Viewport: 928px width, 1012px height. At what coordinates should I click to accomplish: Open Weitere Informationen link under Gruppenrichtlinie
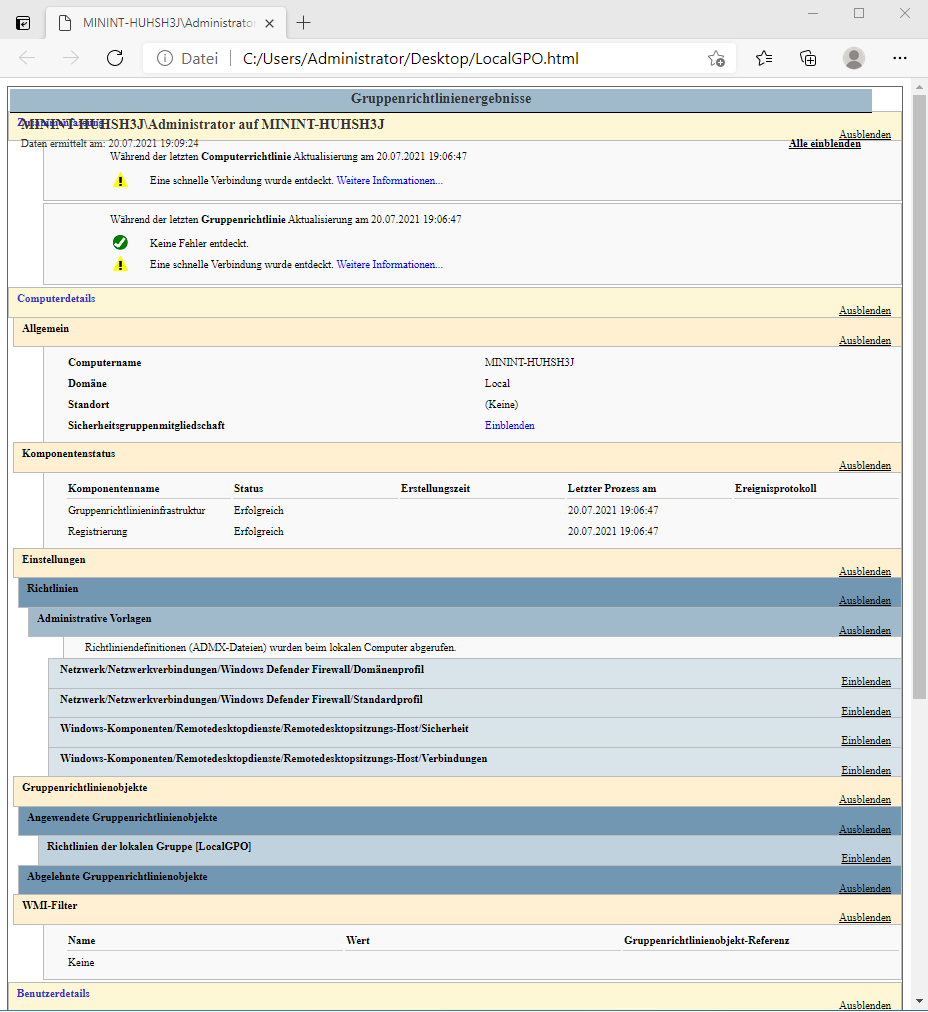pos(390,265)
